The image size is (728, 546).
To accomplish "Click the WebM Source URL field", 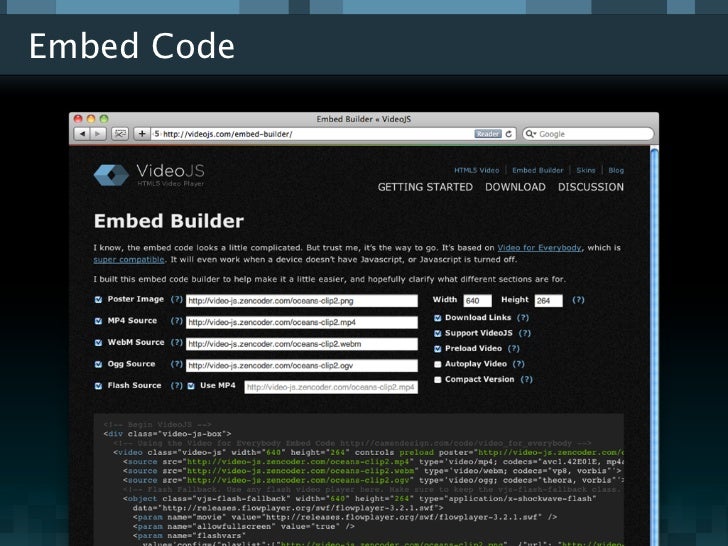I will click(302, 344).
